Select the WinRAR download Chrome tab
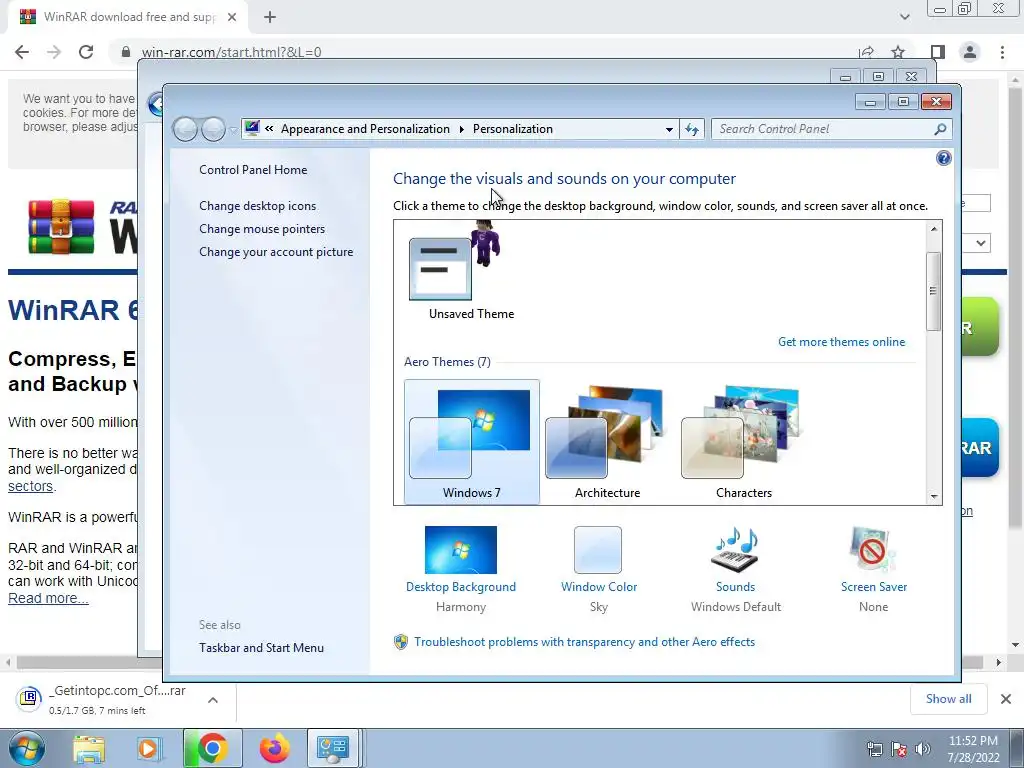 (x=128, y=17)
